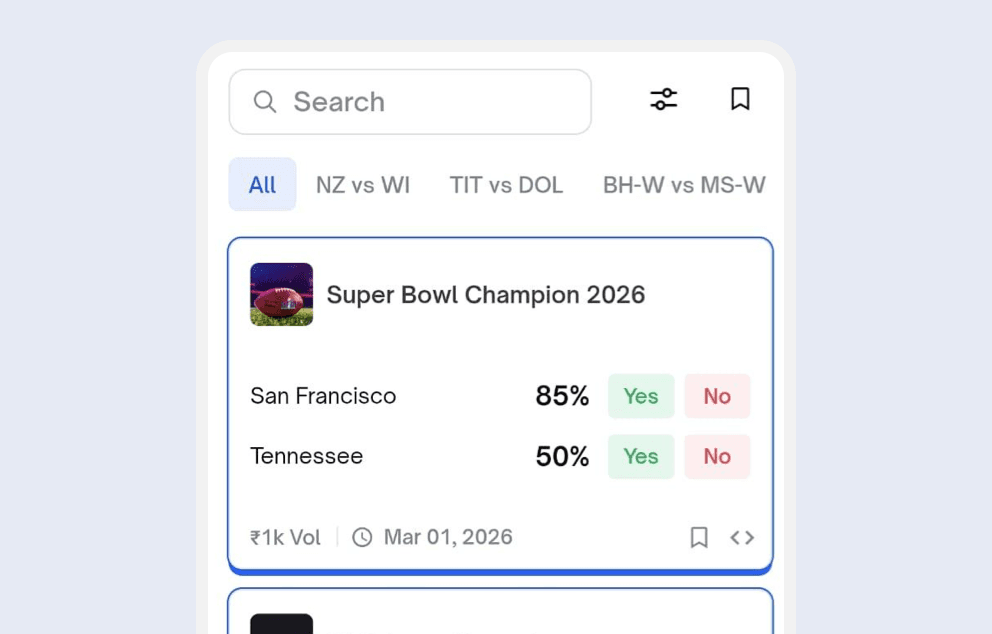Switch to the All tab
This screenshot has height=634, width=992.
tap(262, 184)
